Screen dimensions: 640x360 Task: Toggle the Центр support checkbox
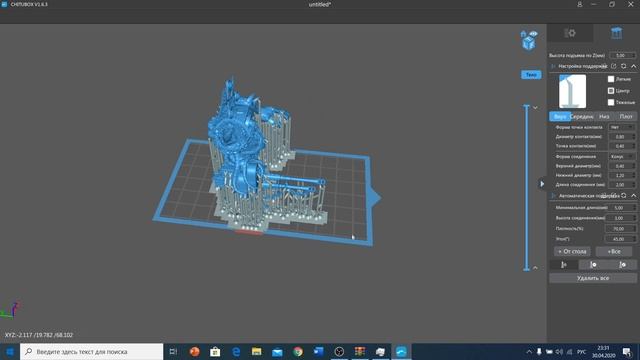[611, 91]
